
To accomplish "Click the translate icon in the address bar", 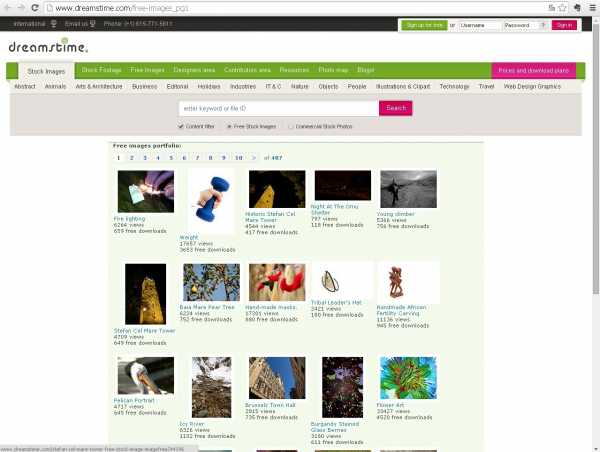I will pos(551,8).
